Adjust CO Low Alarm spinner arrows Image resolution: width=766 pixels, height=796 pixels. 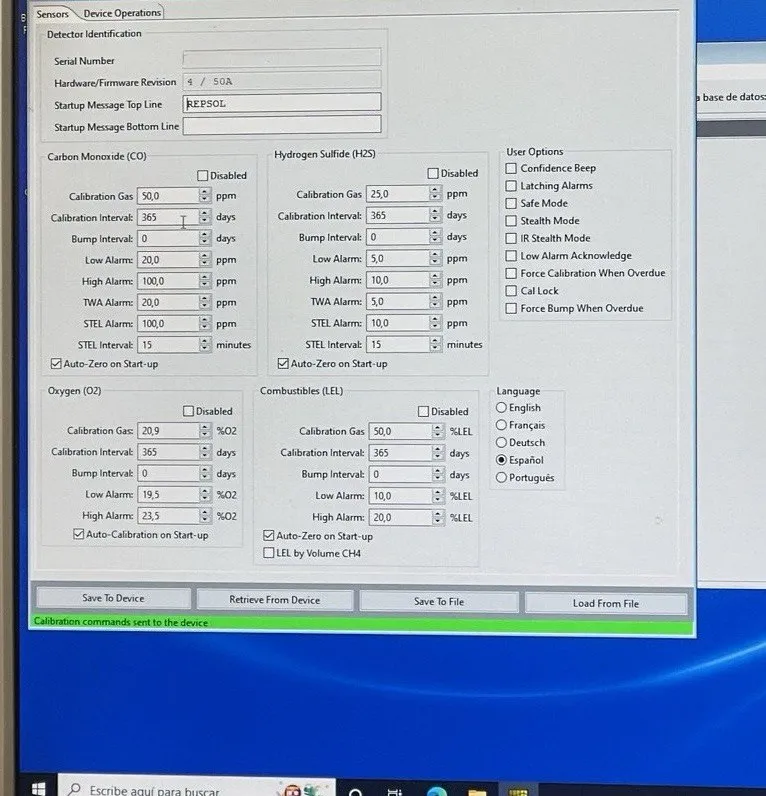point(205,259)
